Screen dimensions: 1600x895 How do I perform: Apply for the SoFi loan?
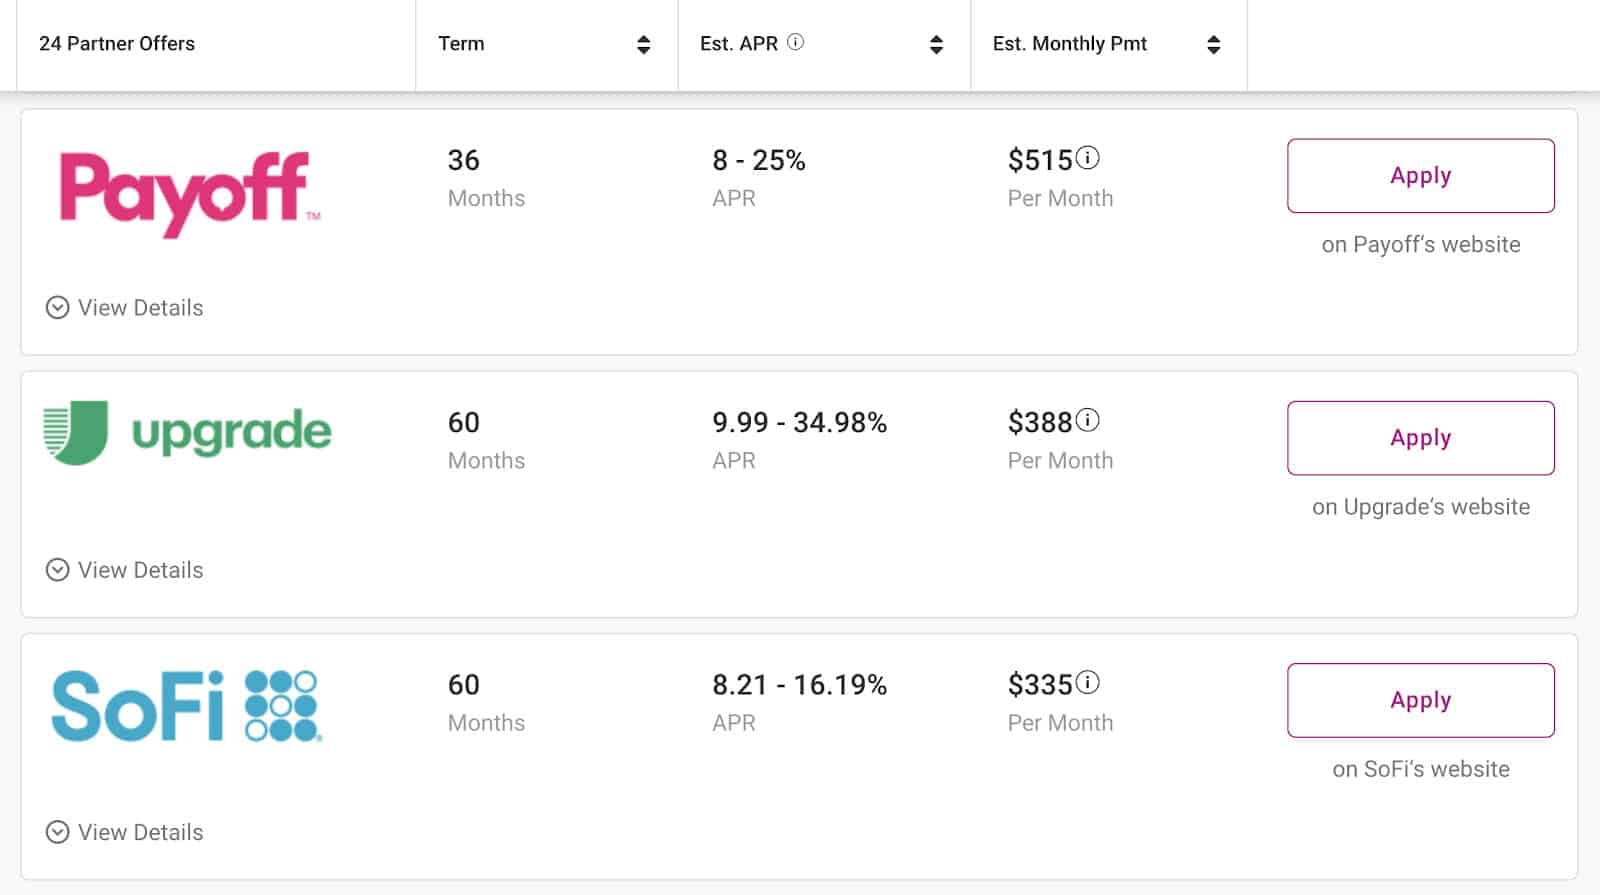point(1420,700)
